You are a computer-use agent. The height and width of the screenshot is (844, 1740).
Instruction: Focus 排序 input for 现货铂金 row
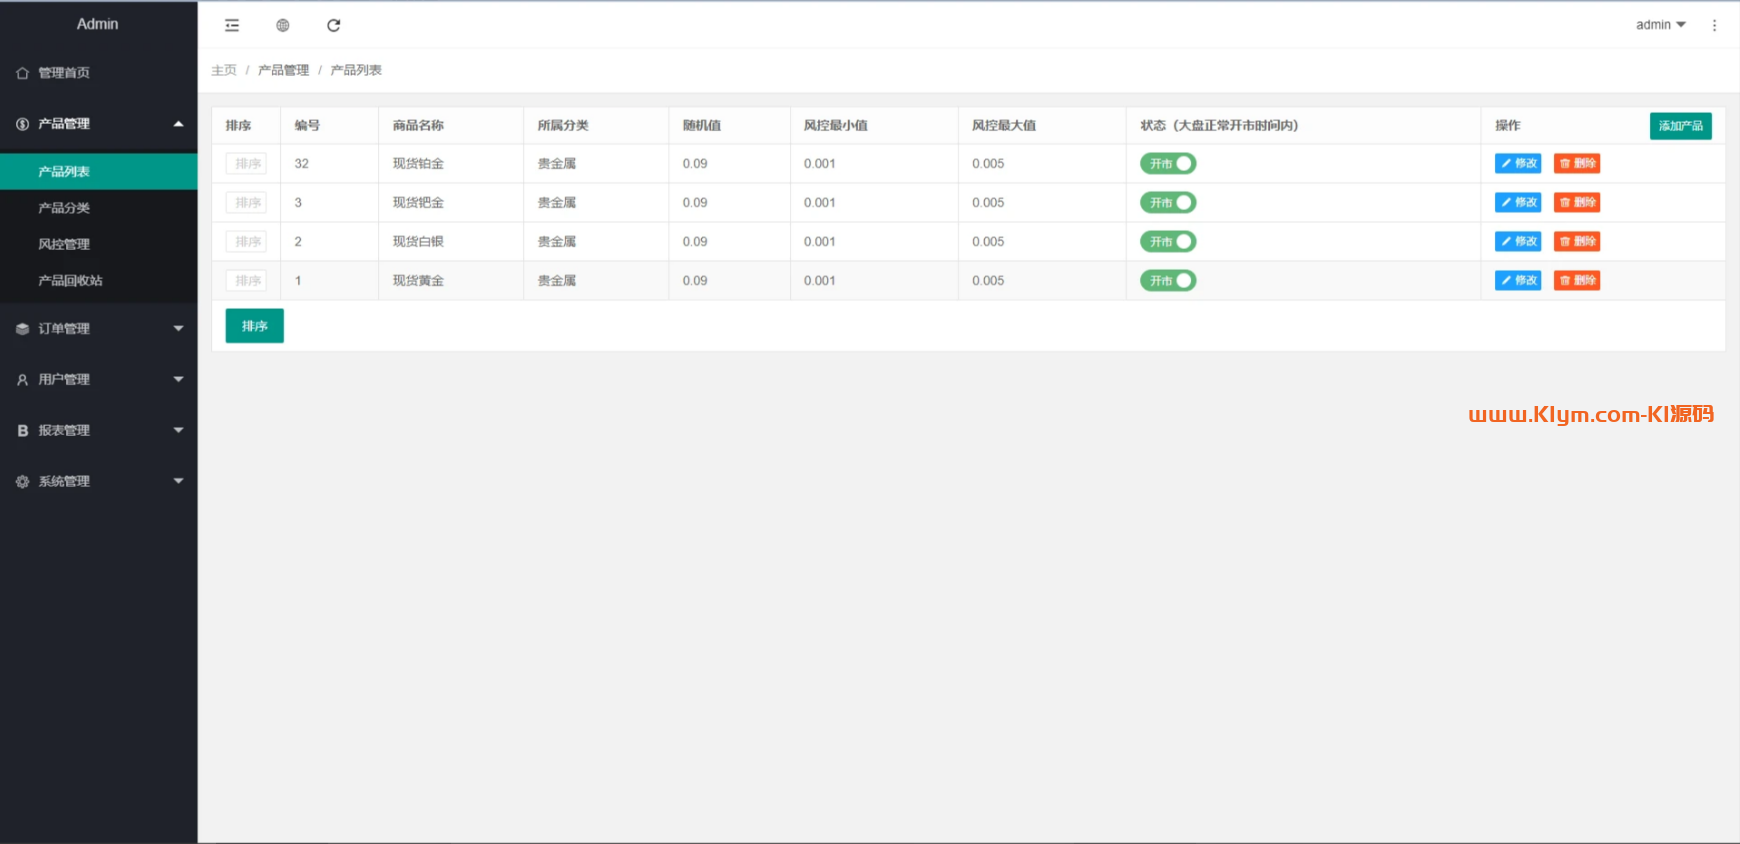point(246,164)
